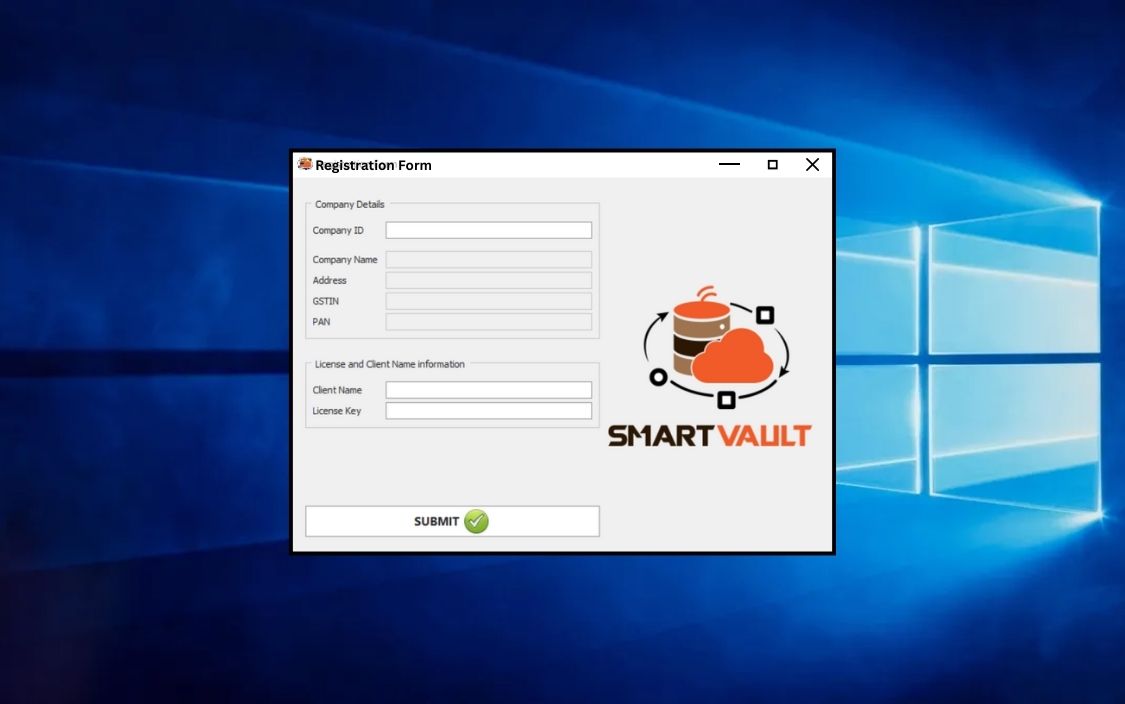Click the 'GSTIN' label text
The width and height of the screenshot is (1125, 704).
pyautogui.click(x=326, y=301)
